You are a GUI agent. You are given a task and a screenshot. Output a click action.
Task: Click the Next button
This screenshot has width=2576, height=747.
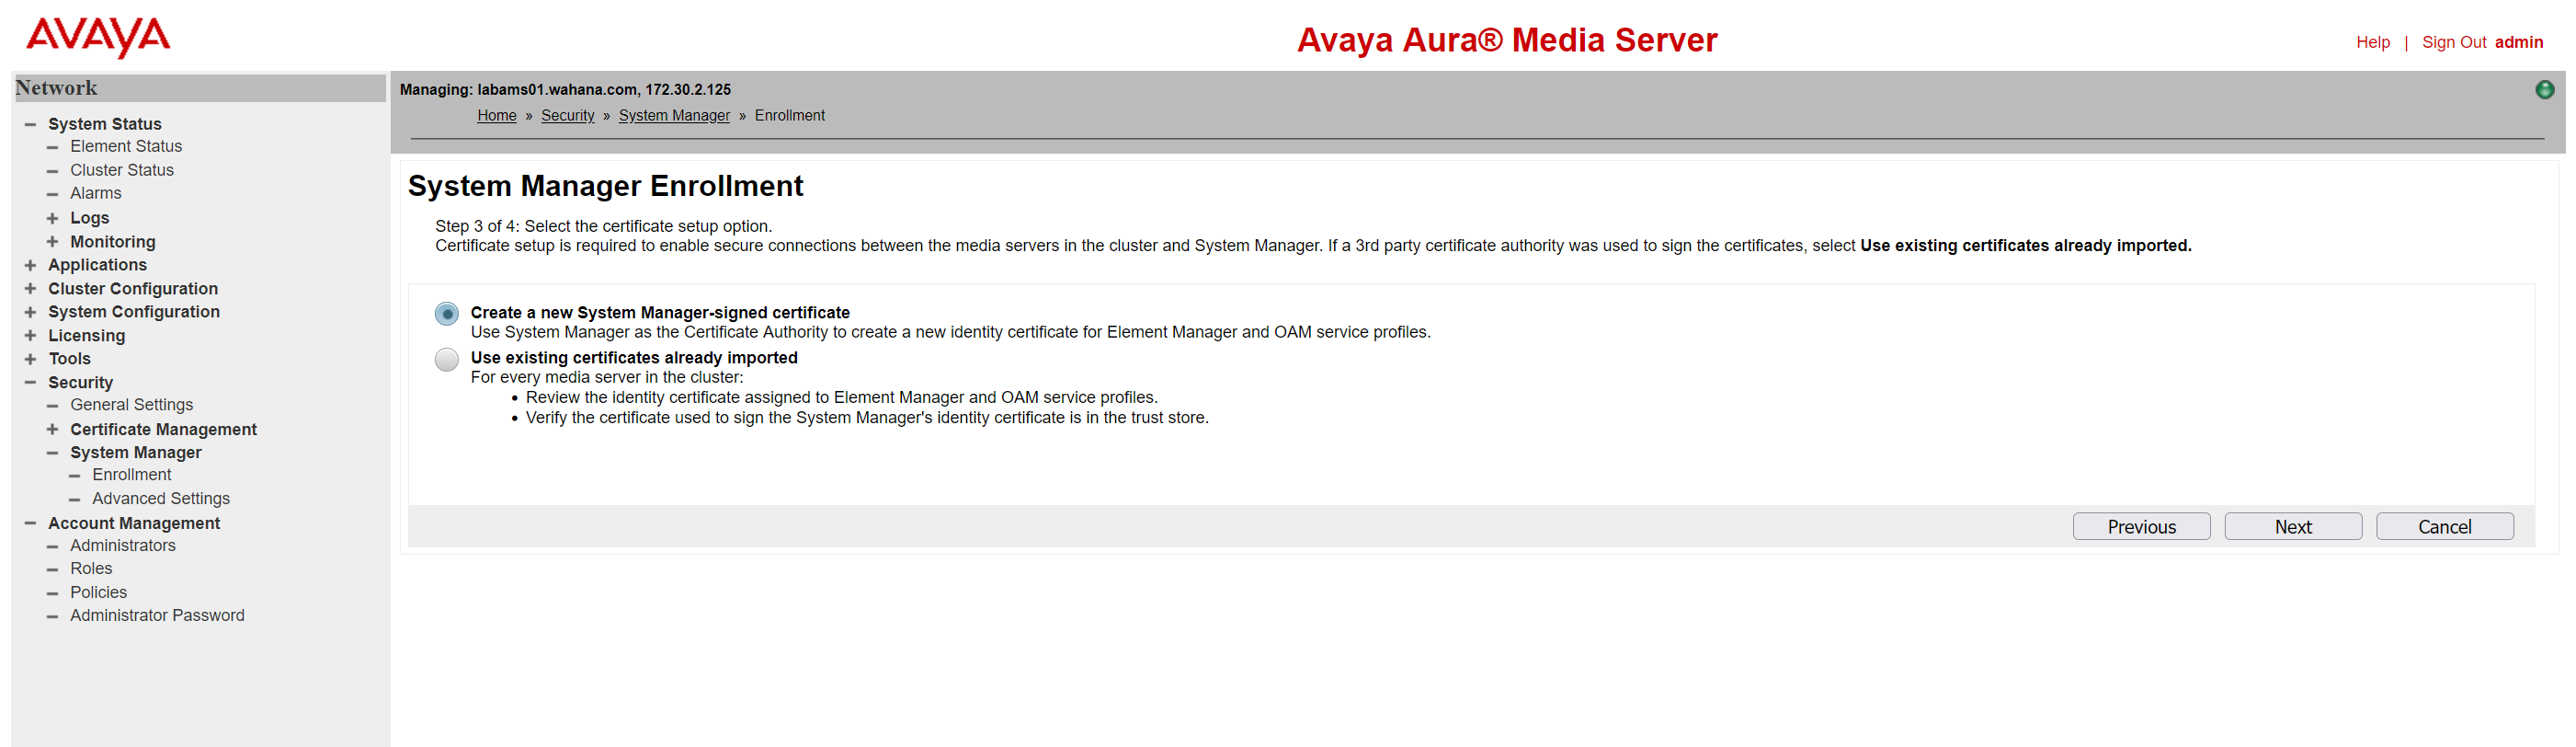(x=2292, y=527)
